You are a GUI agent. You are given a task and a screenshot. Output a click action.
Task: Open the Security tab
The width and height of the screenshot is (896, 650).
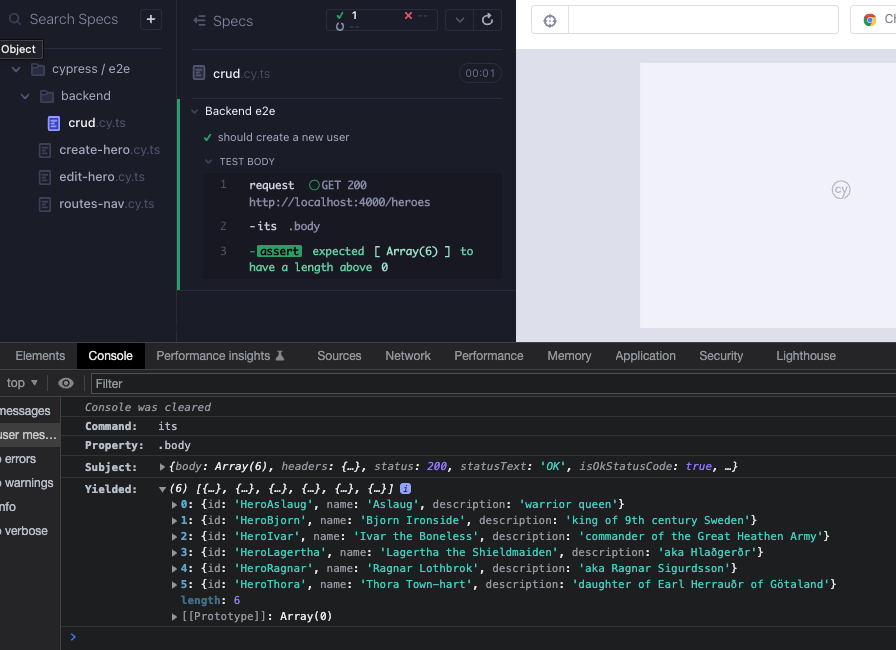click(721, 356)
